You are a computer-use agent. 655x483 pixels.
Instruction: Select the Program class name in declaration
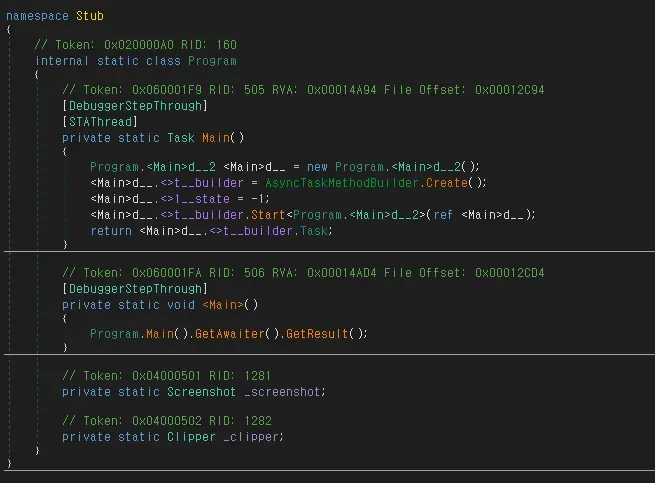coord(213,61)
